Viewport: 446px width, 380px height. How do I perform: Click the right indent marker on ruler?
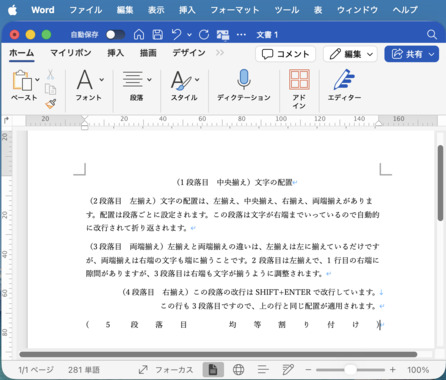[378, 124]
